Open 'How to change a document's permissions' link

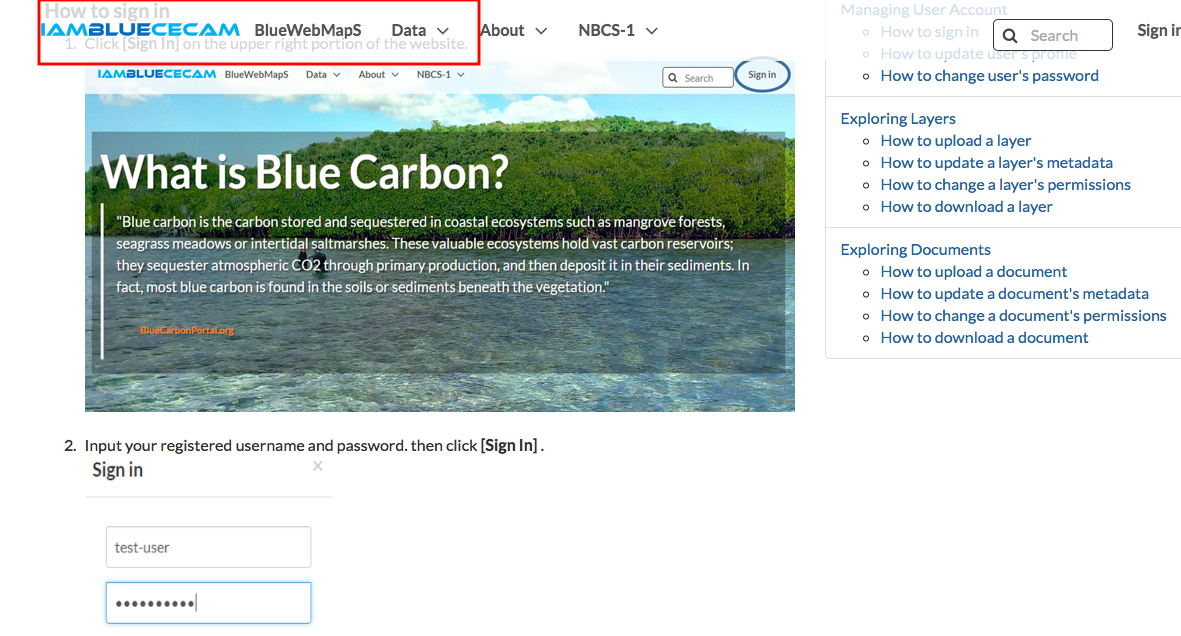click(x=1024, y=315)
